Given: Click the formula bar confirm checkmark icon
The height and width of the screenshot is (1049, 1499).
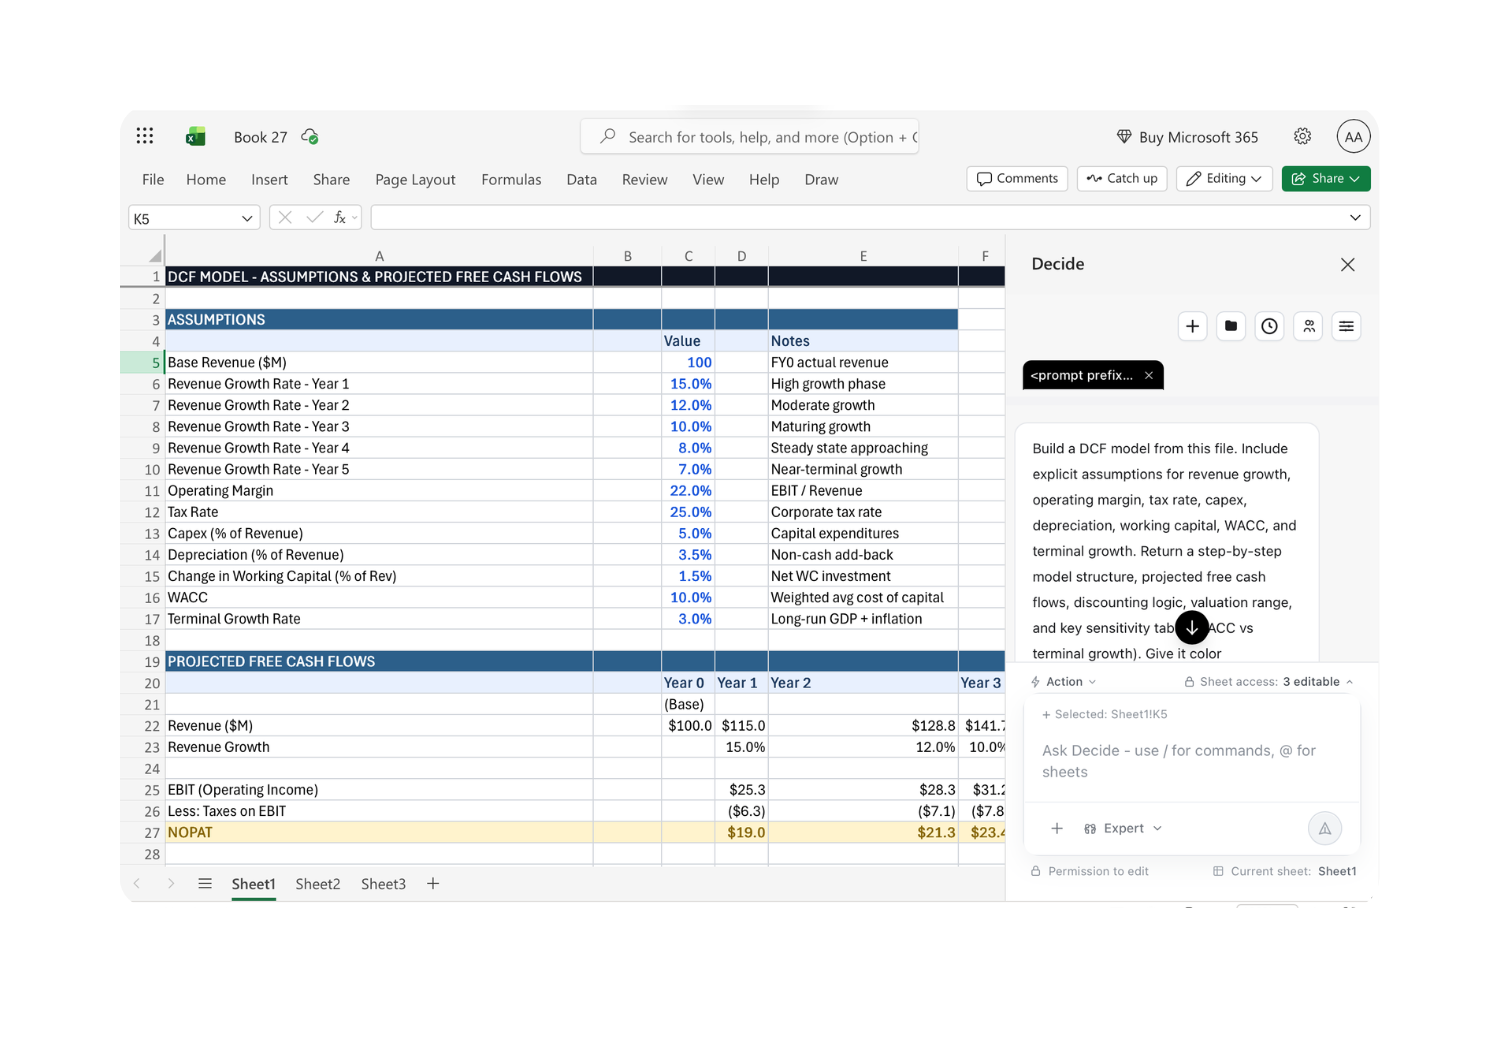Looking at the screenshot, I should 314,217.
